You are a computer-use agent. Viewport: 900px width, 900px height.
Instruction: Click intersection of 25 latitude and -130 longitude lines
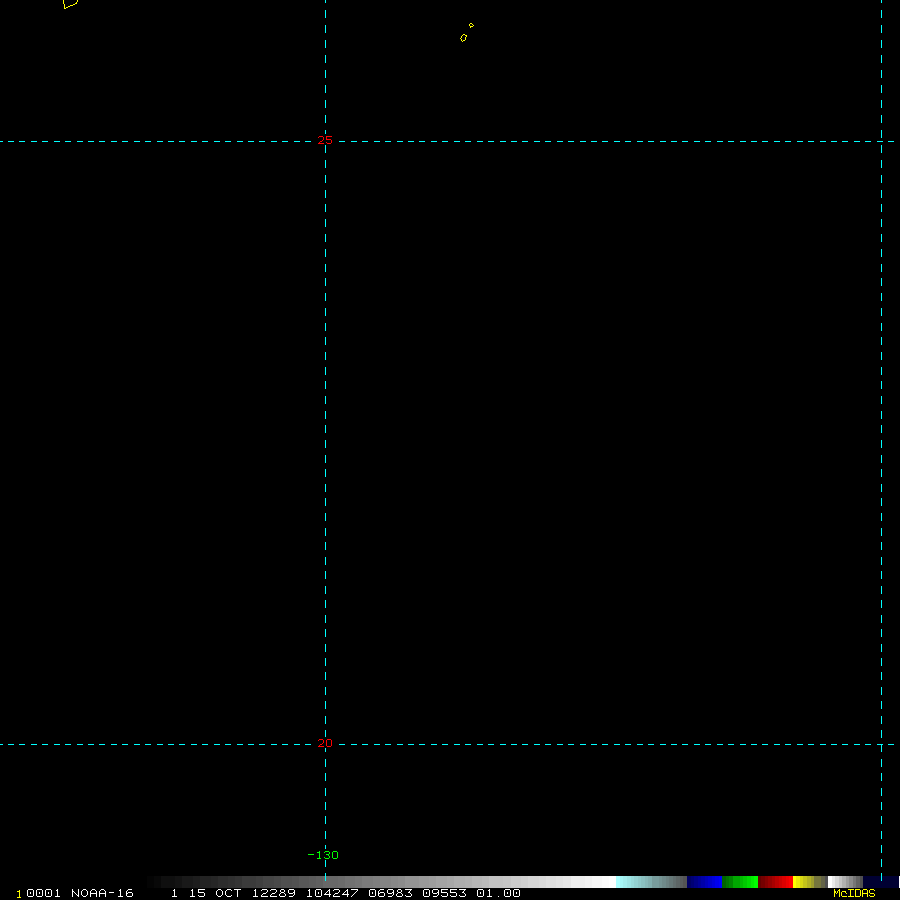tap(325, 141)
